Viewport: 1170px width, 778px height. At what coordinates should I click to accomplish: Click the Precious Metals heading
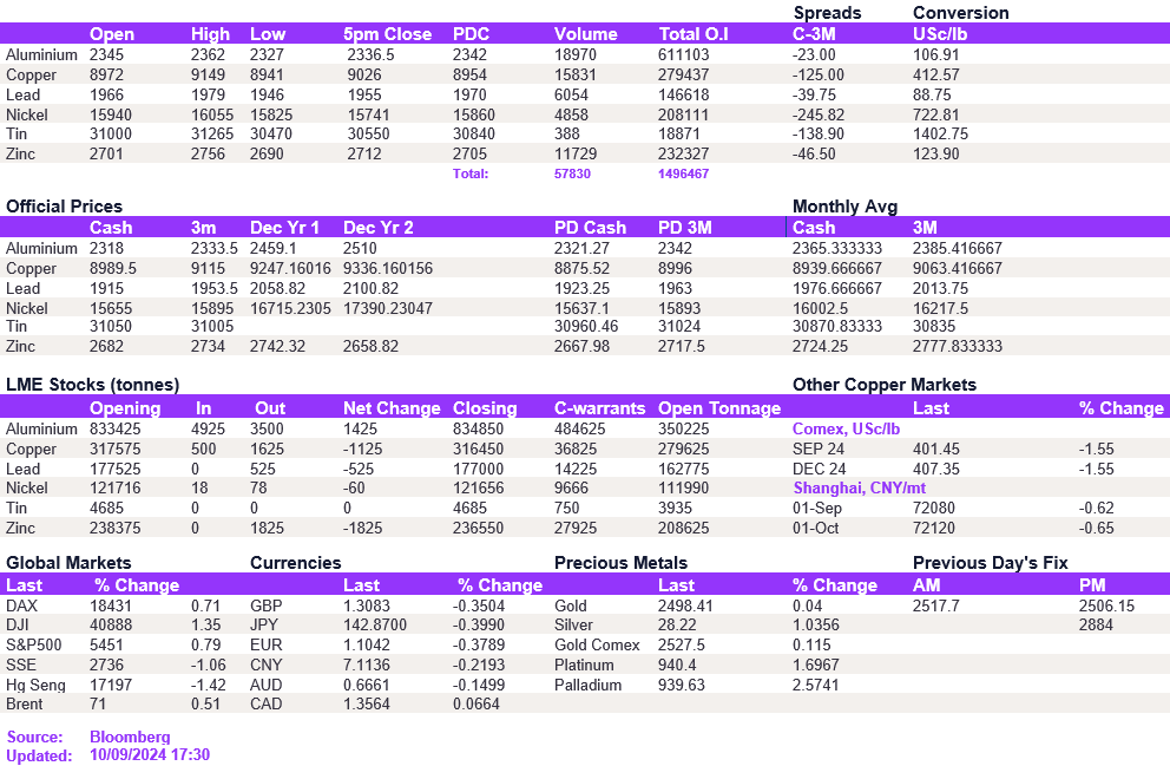coord(621,563)
